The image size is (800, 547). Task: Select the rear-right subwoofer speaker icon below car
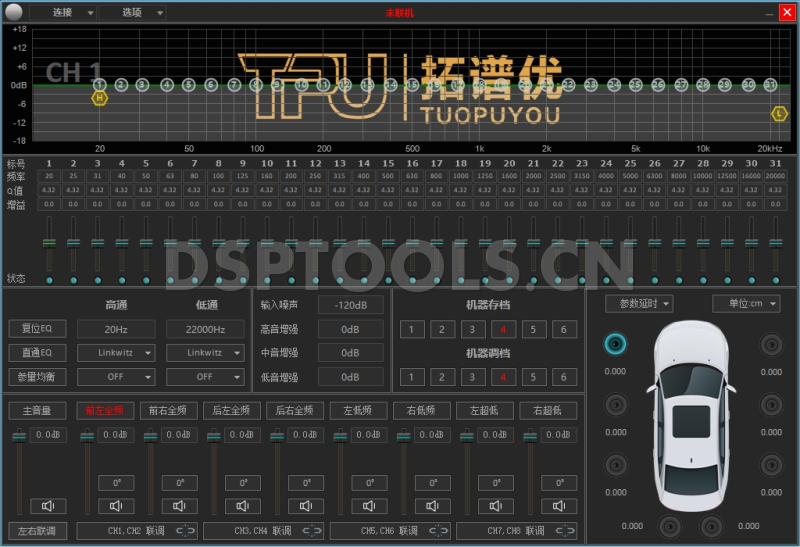click(x=711, y=526)
